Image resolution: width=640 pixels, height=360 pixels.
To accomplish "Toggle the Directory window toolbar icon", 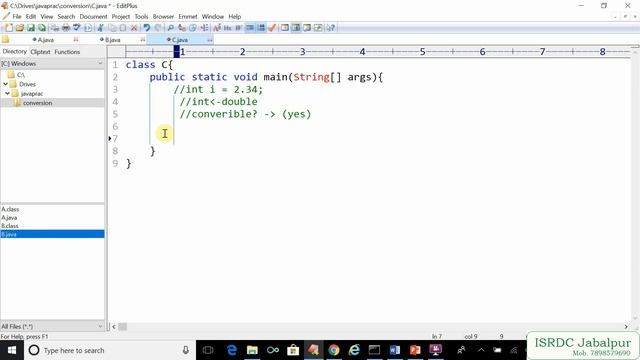I will (296, 28).
